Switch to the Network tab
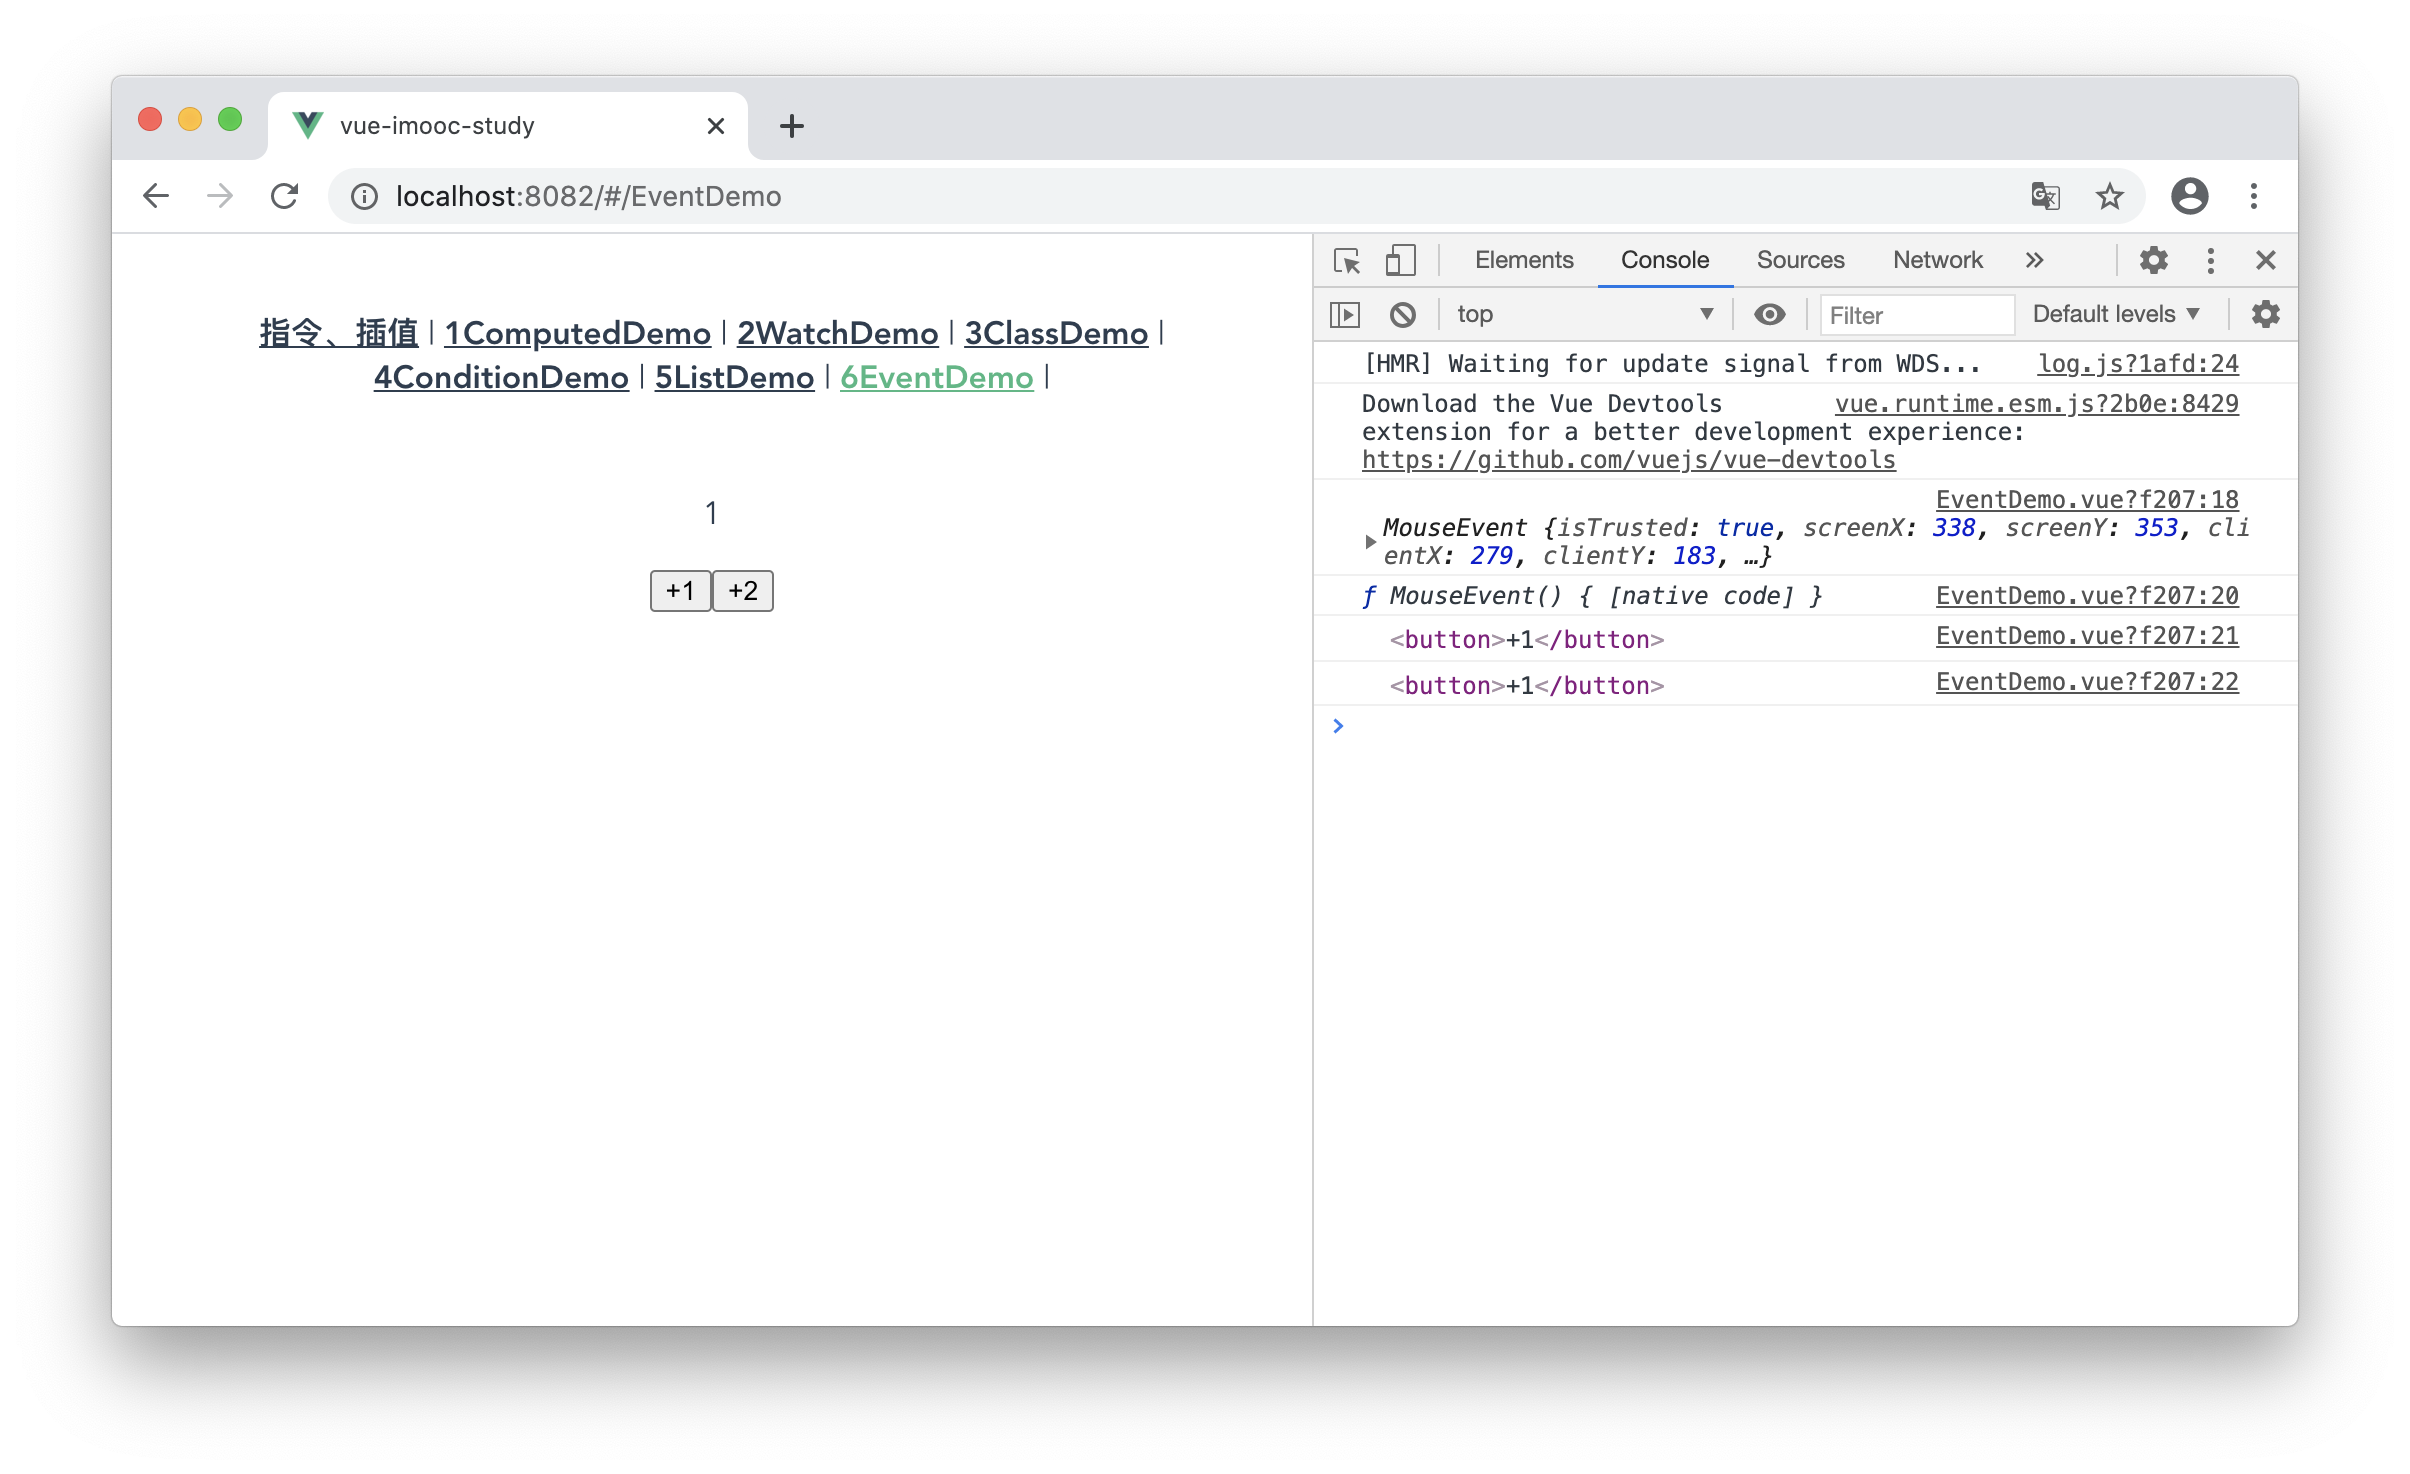This screenshot has height=1474, width=2410. click(x=1937, y=261)
